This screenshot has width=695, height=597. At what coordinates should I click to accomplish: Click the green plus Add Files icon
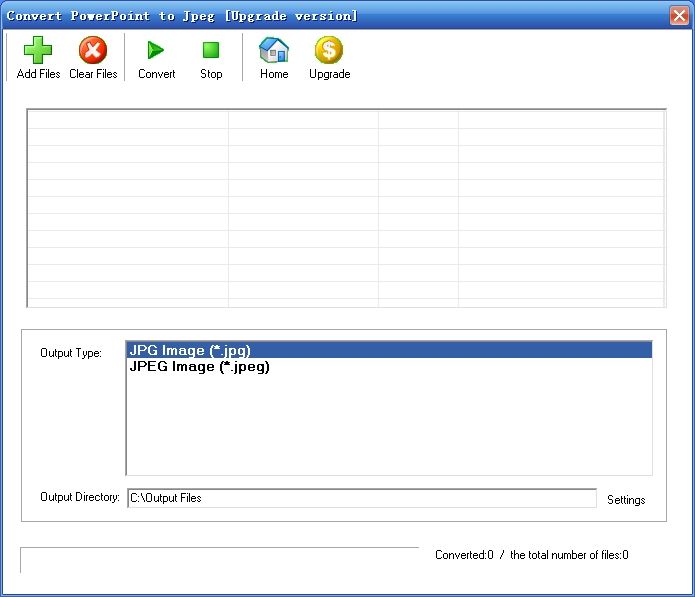[x=38, y=51]
